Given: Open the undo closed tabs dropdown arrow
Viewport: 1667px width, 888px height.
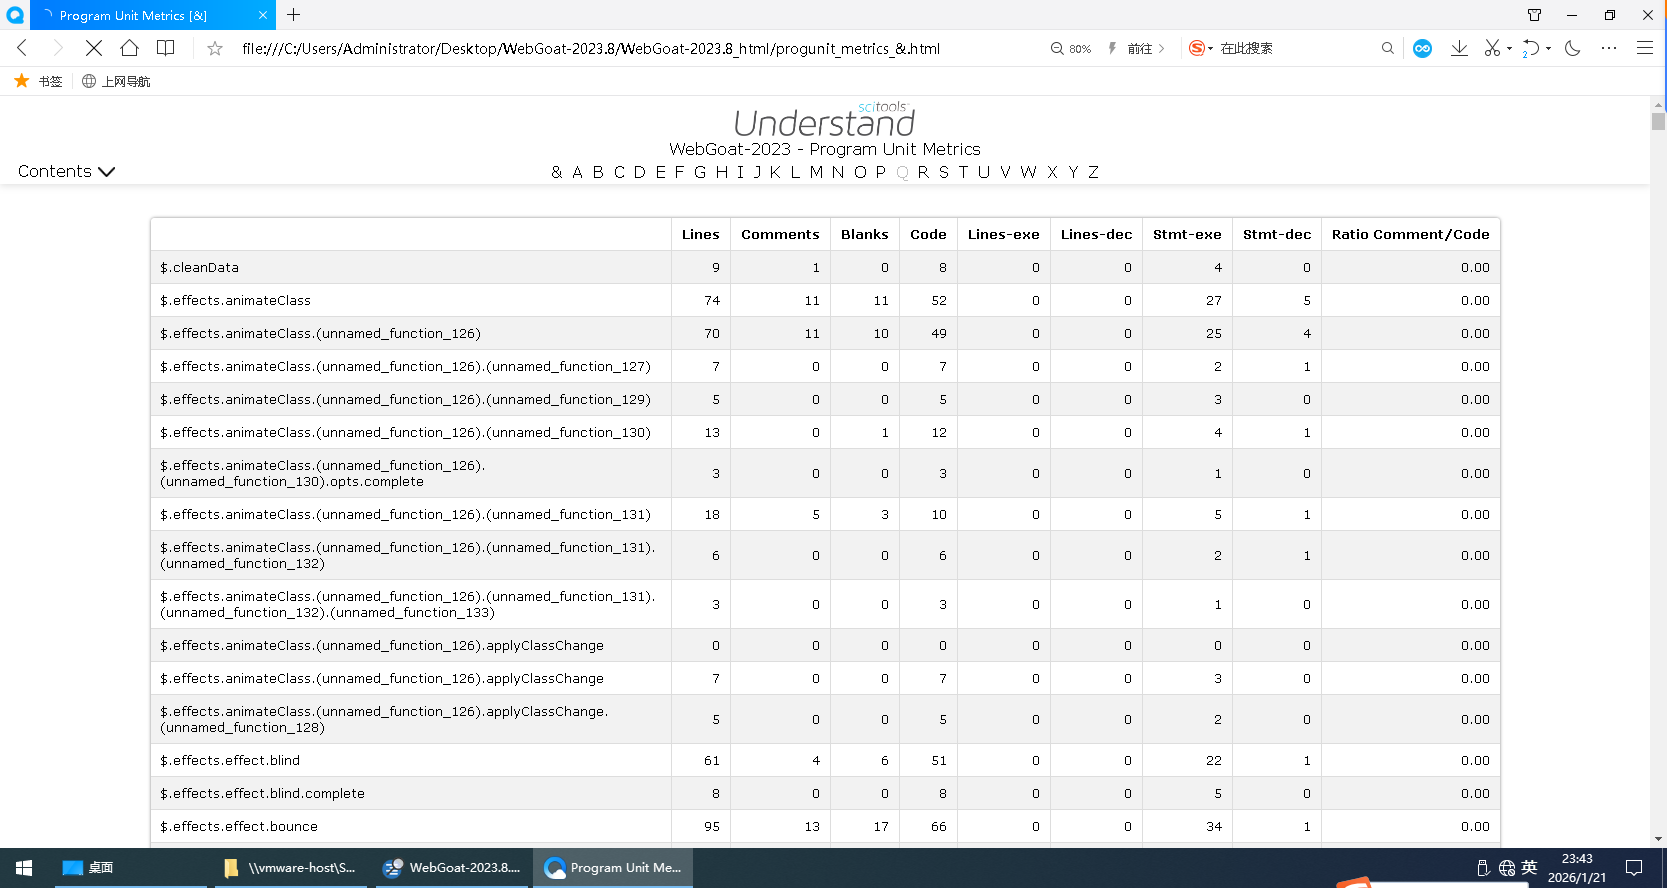Looking at the screenshot, I should click(1549, 48).
